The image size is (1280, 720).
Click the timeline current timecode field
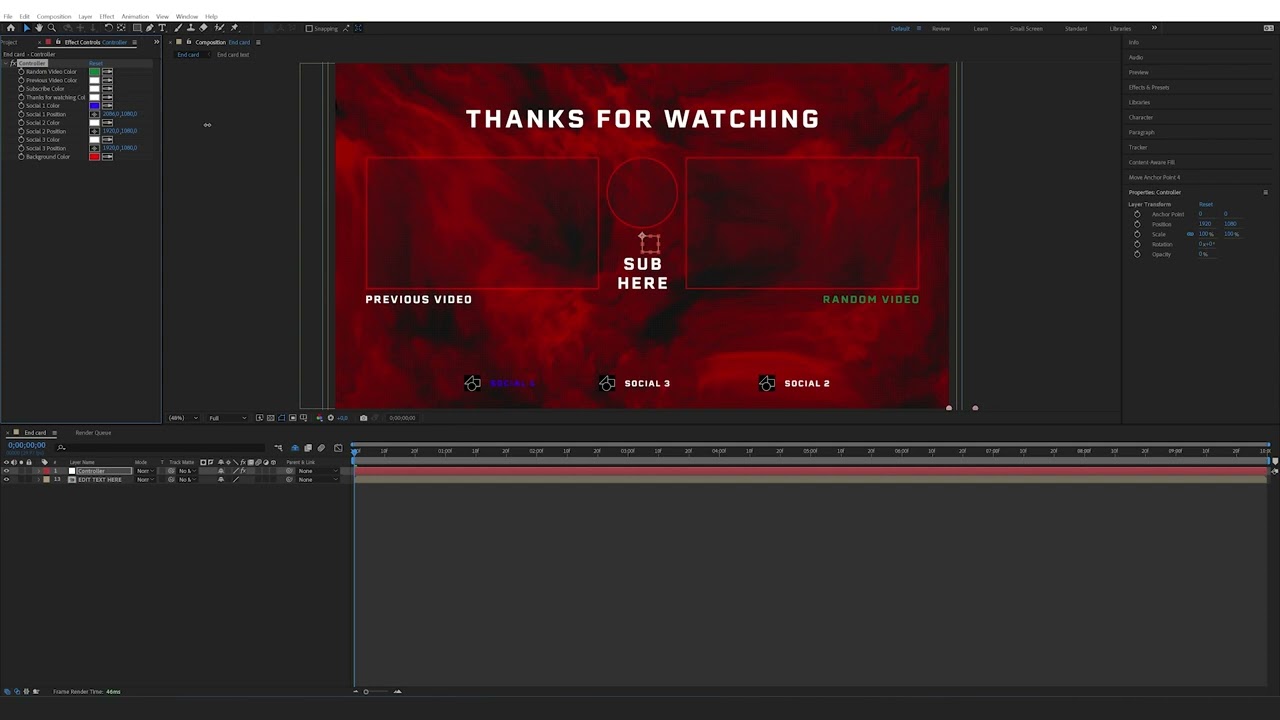coord(27,445)
